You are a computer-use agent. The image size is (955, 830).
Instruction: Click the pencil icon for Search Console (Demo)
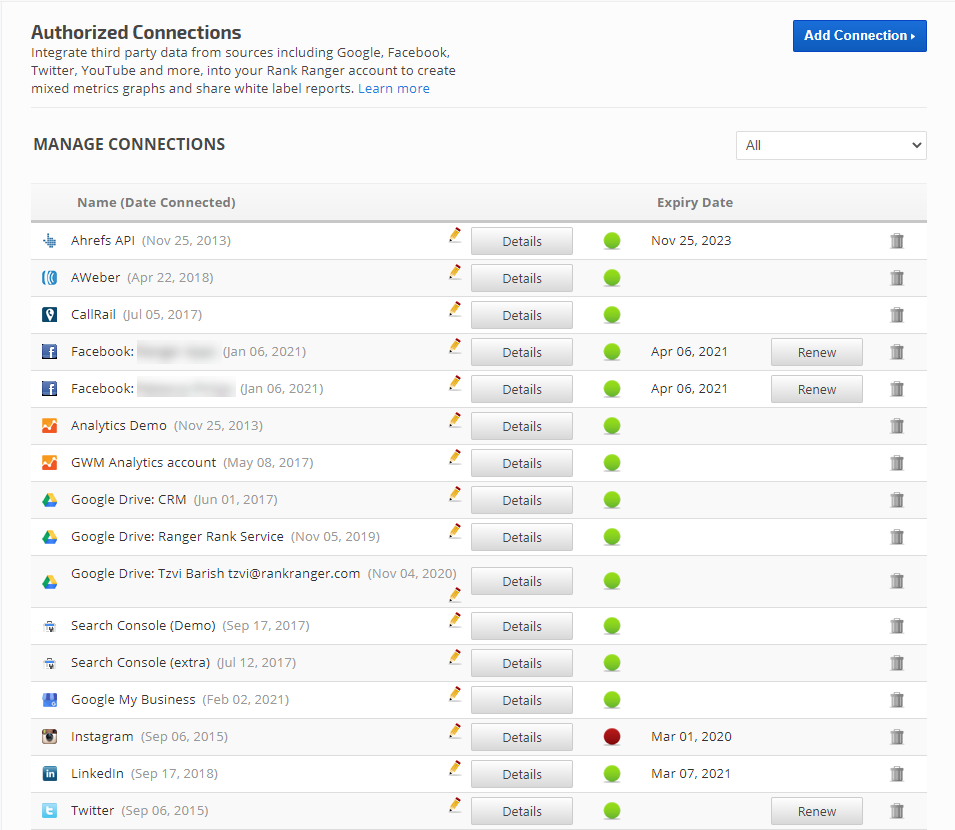click(455, 620)
